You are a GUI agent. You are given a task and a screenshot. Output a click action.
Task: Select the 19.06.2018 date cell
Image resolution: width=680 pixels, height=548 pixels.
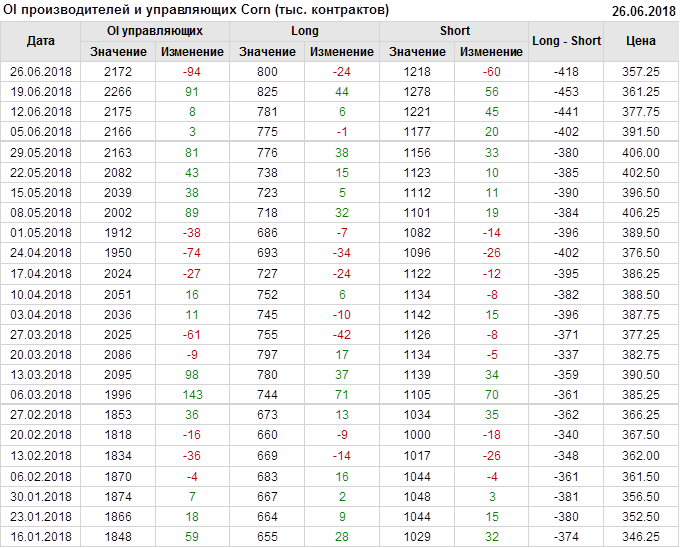click(41, 91)
